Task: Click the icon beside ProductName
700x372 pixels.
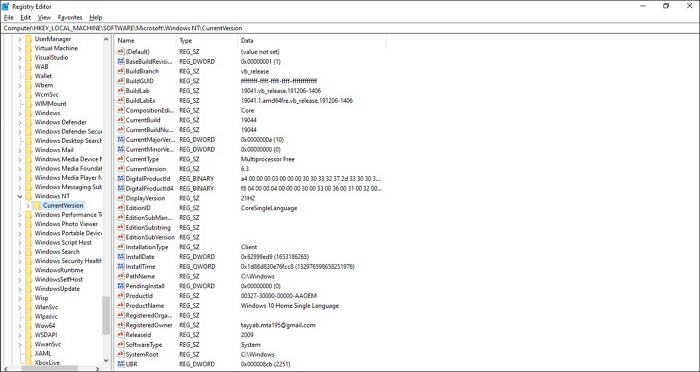Action: (120, 305)
